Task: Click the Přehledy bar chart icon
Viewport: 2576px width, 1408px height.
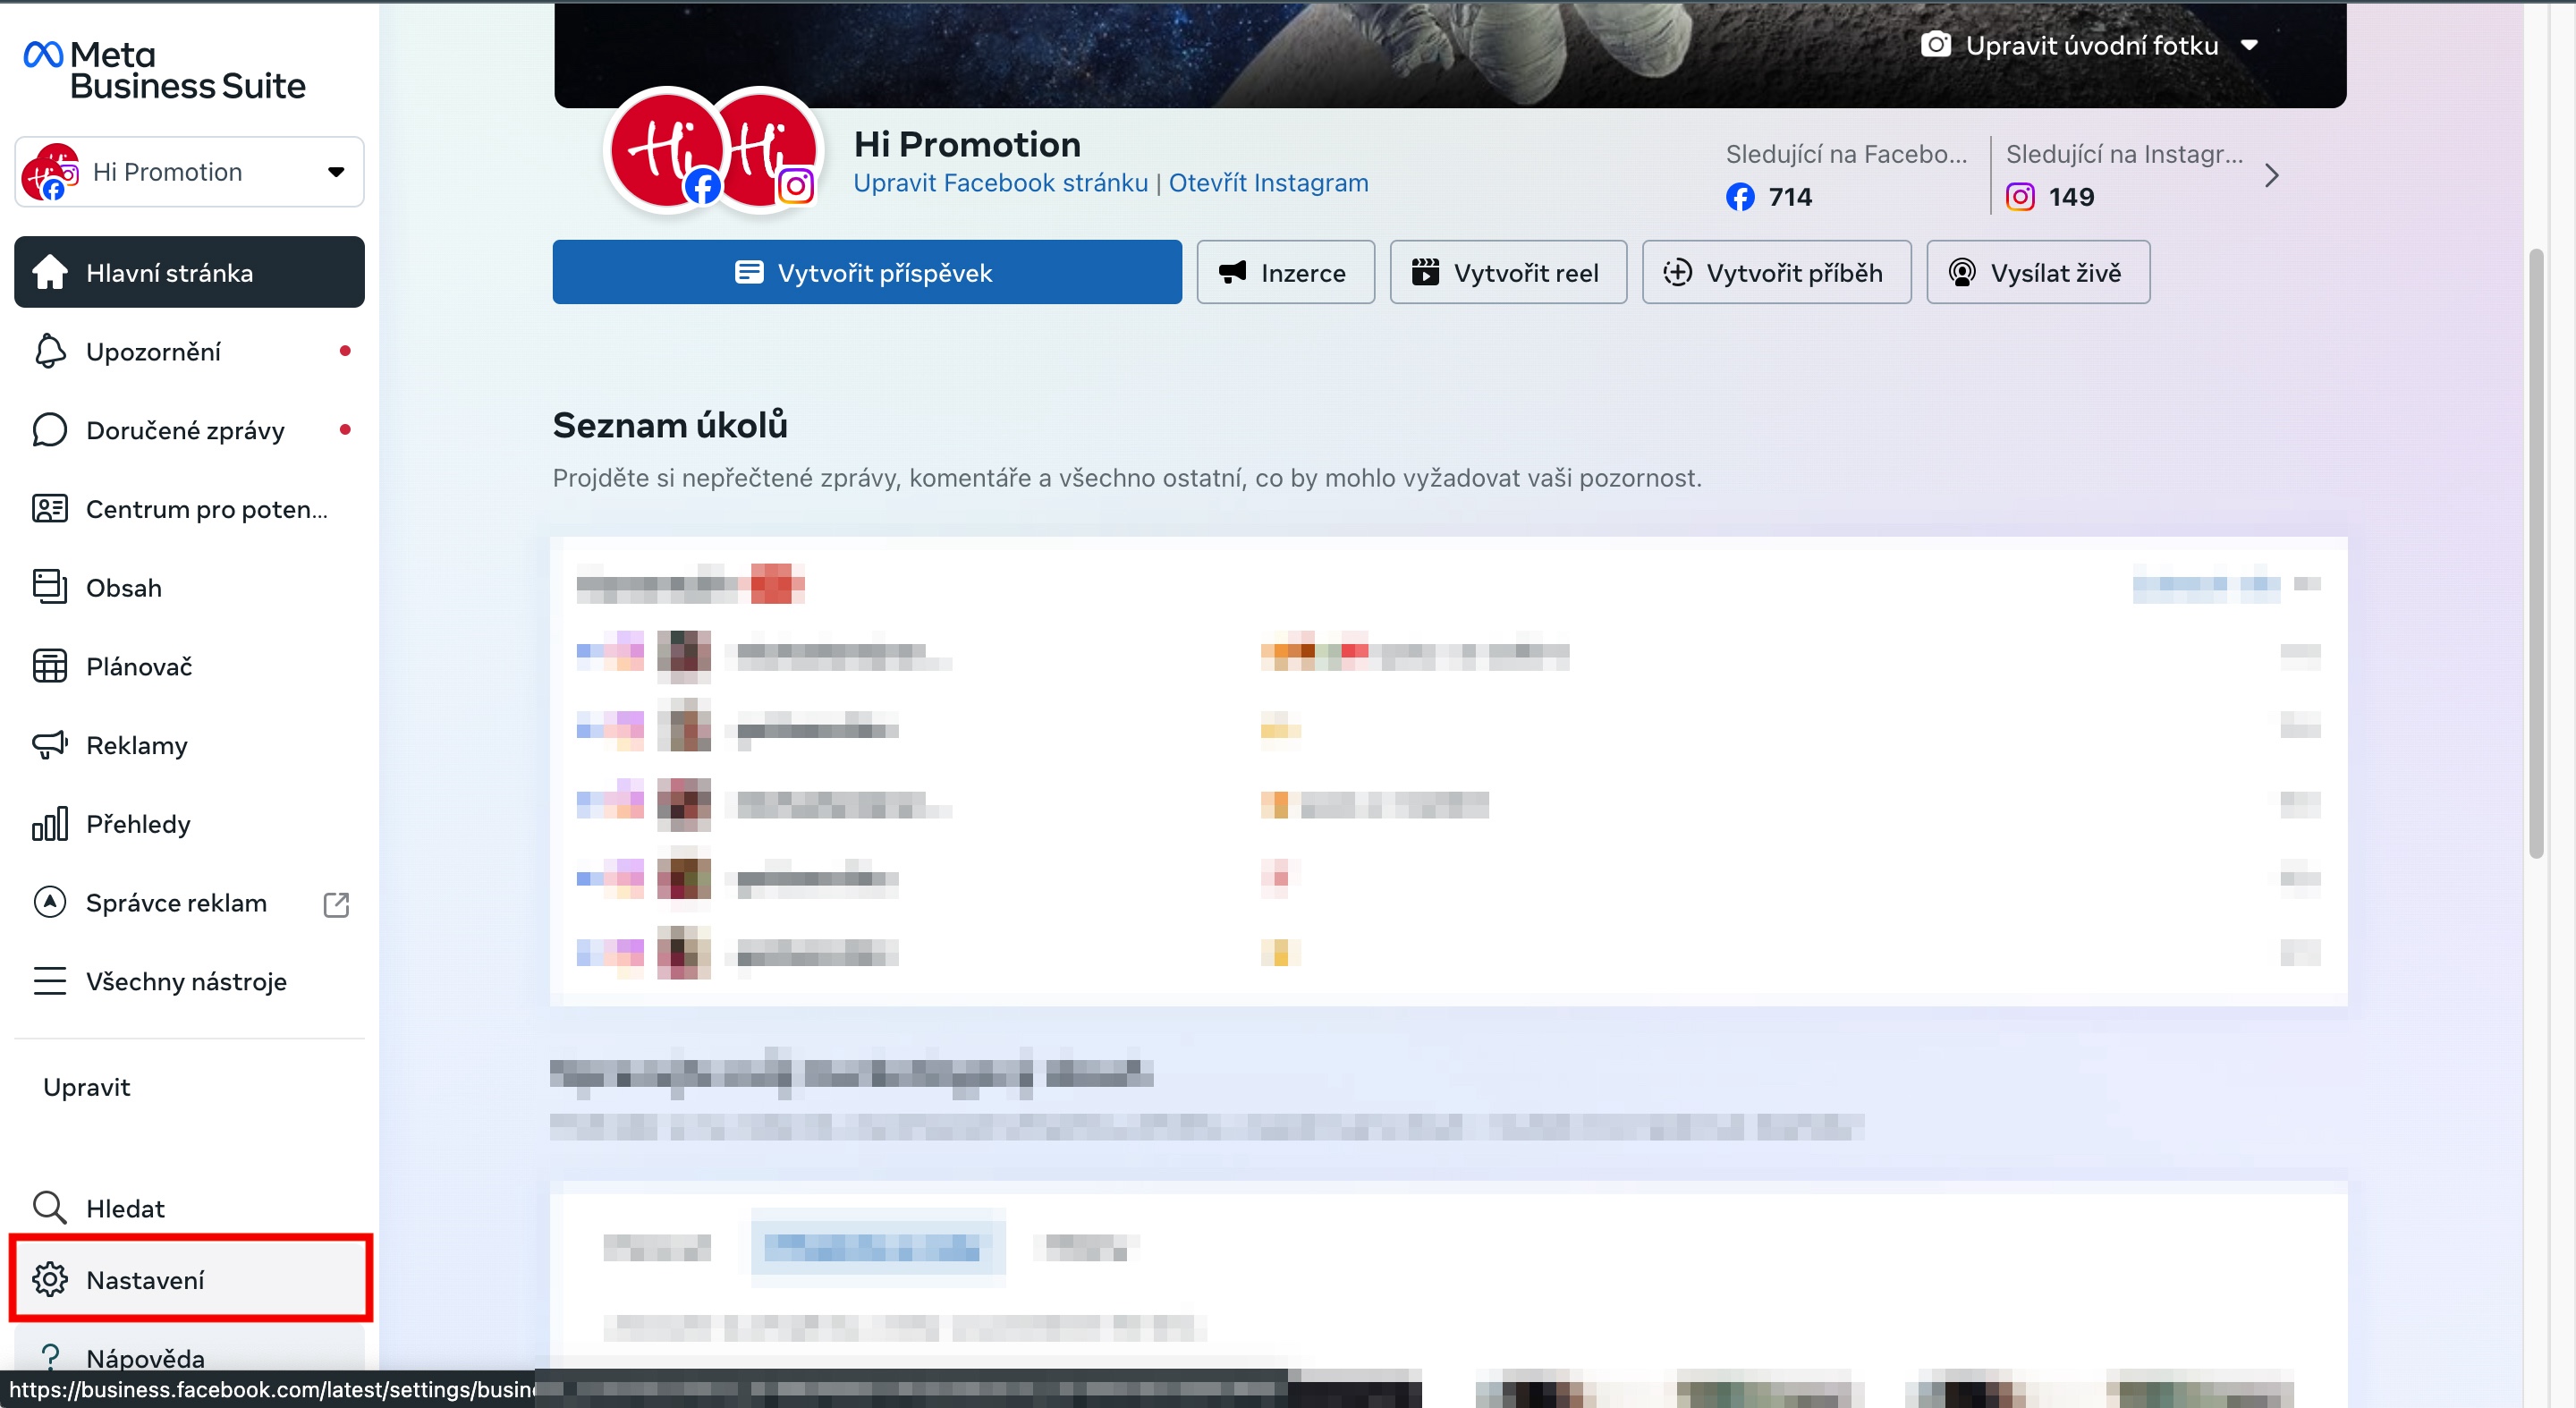Action: pos(50,824)
